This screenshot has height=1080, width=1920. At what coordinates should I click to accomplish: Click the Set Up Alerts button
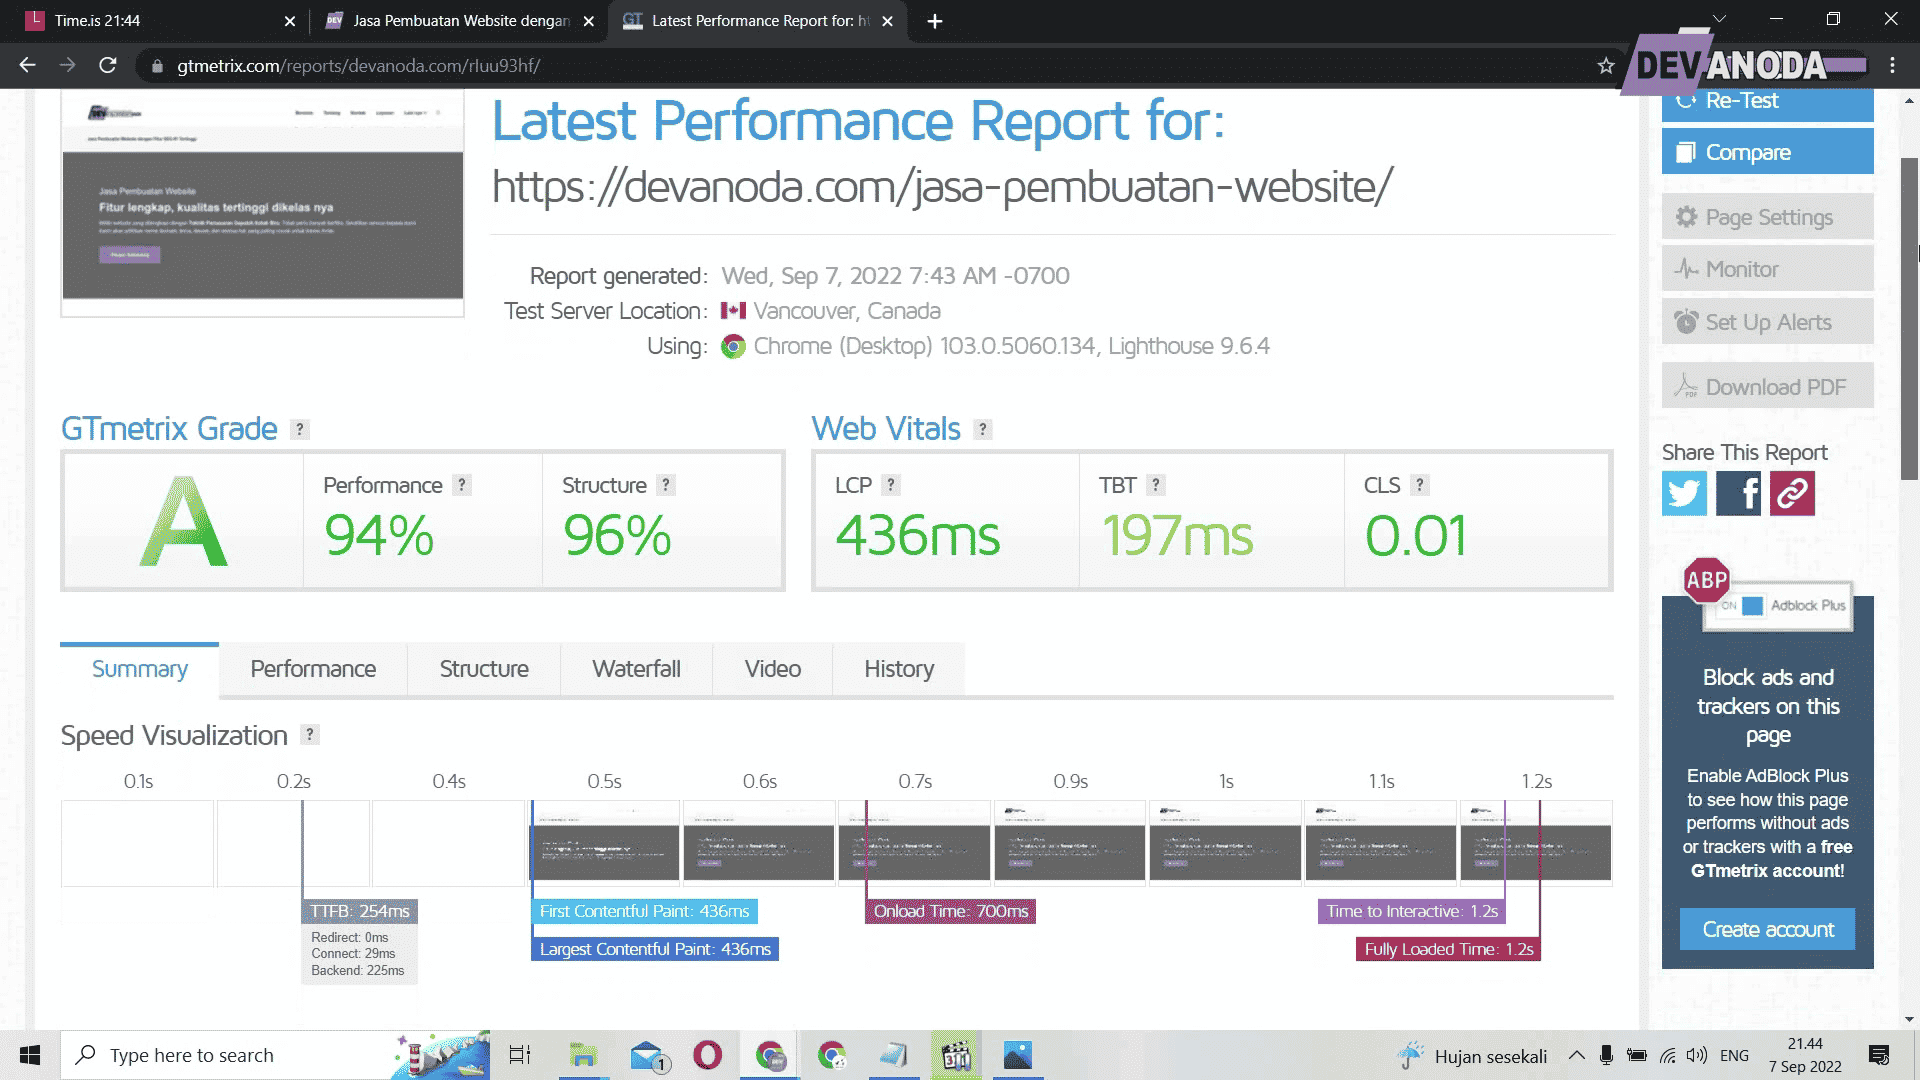[1767, 322]
